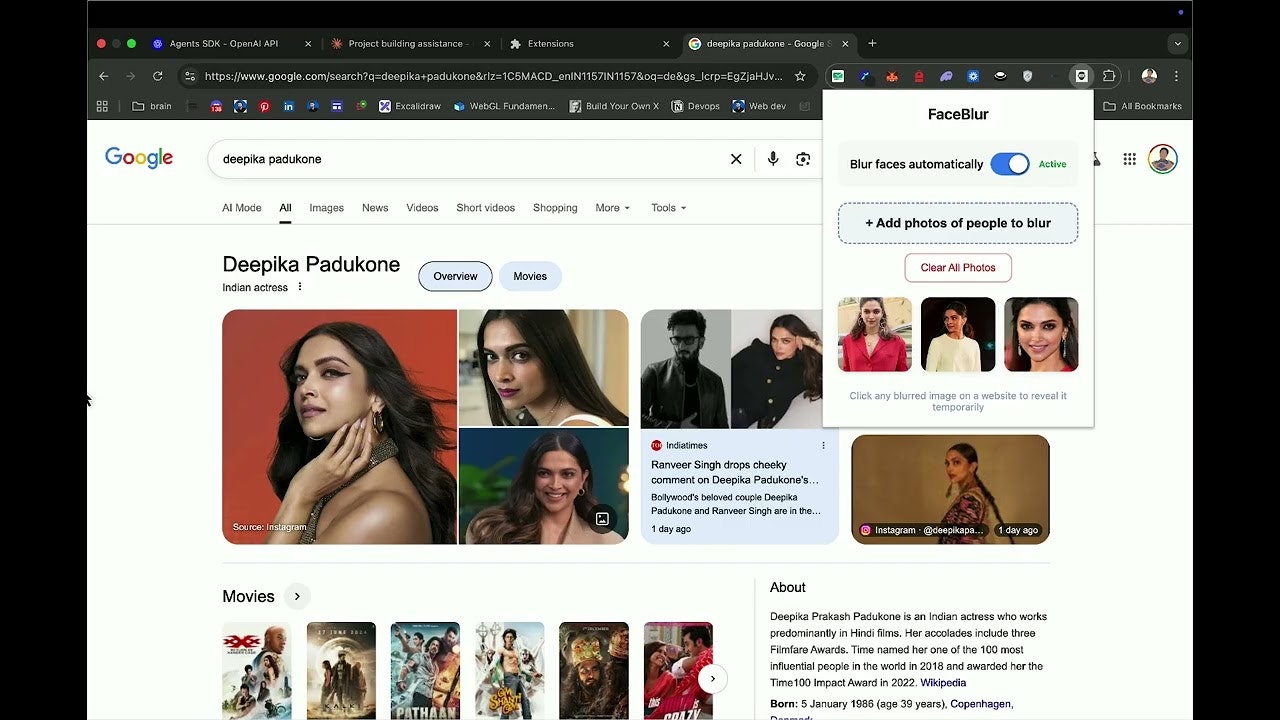Expand the Movies section arrow
The height and width of the screenshot is (720, 1280).
click(297, 596)
